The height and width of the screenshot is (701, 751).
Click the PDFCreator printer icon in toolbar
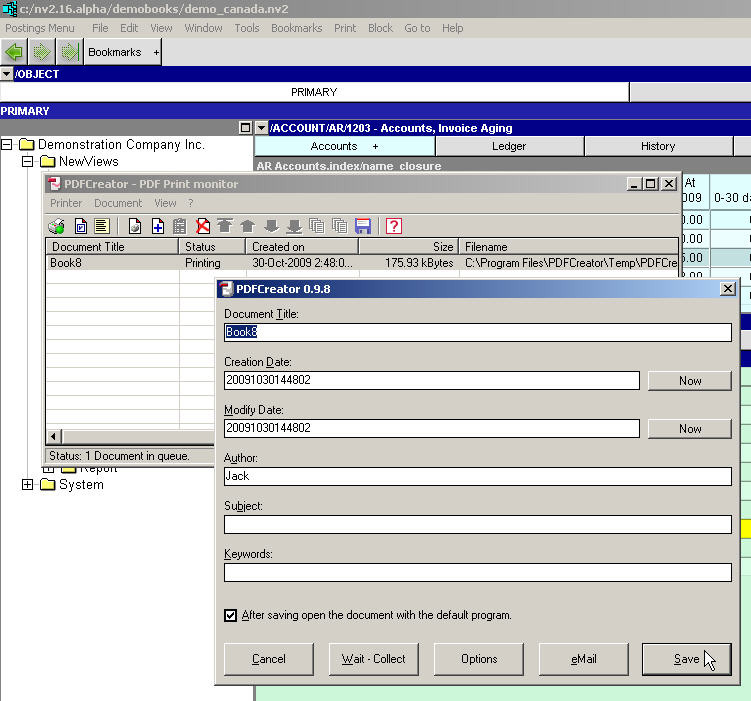[x=57, y=226]
